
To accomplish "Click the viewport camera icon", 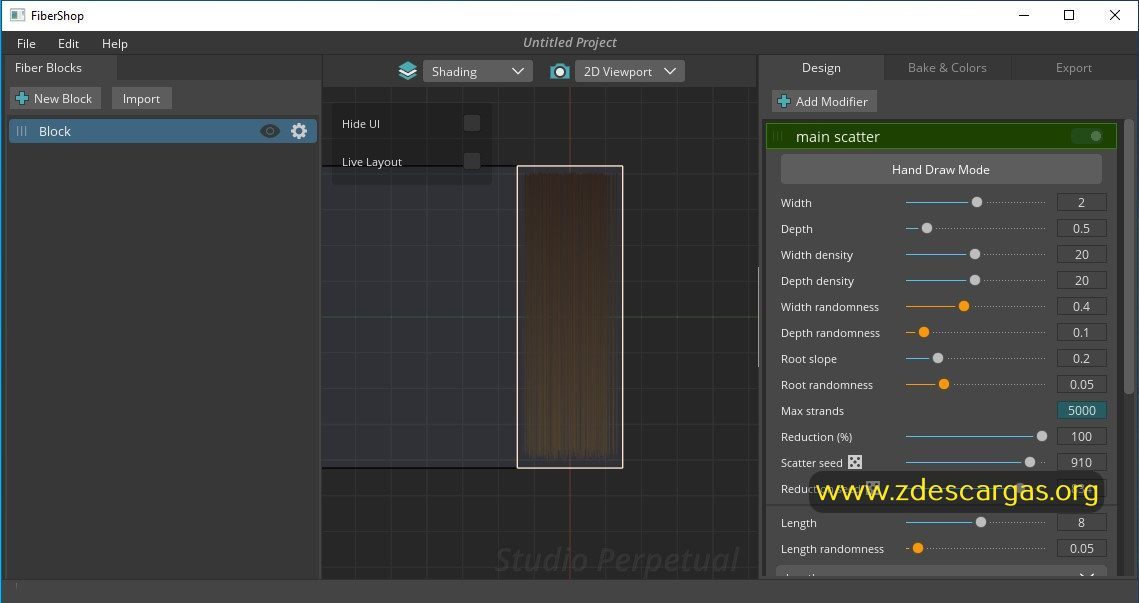I will 559,71.
